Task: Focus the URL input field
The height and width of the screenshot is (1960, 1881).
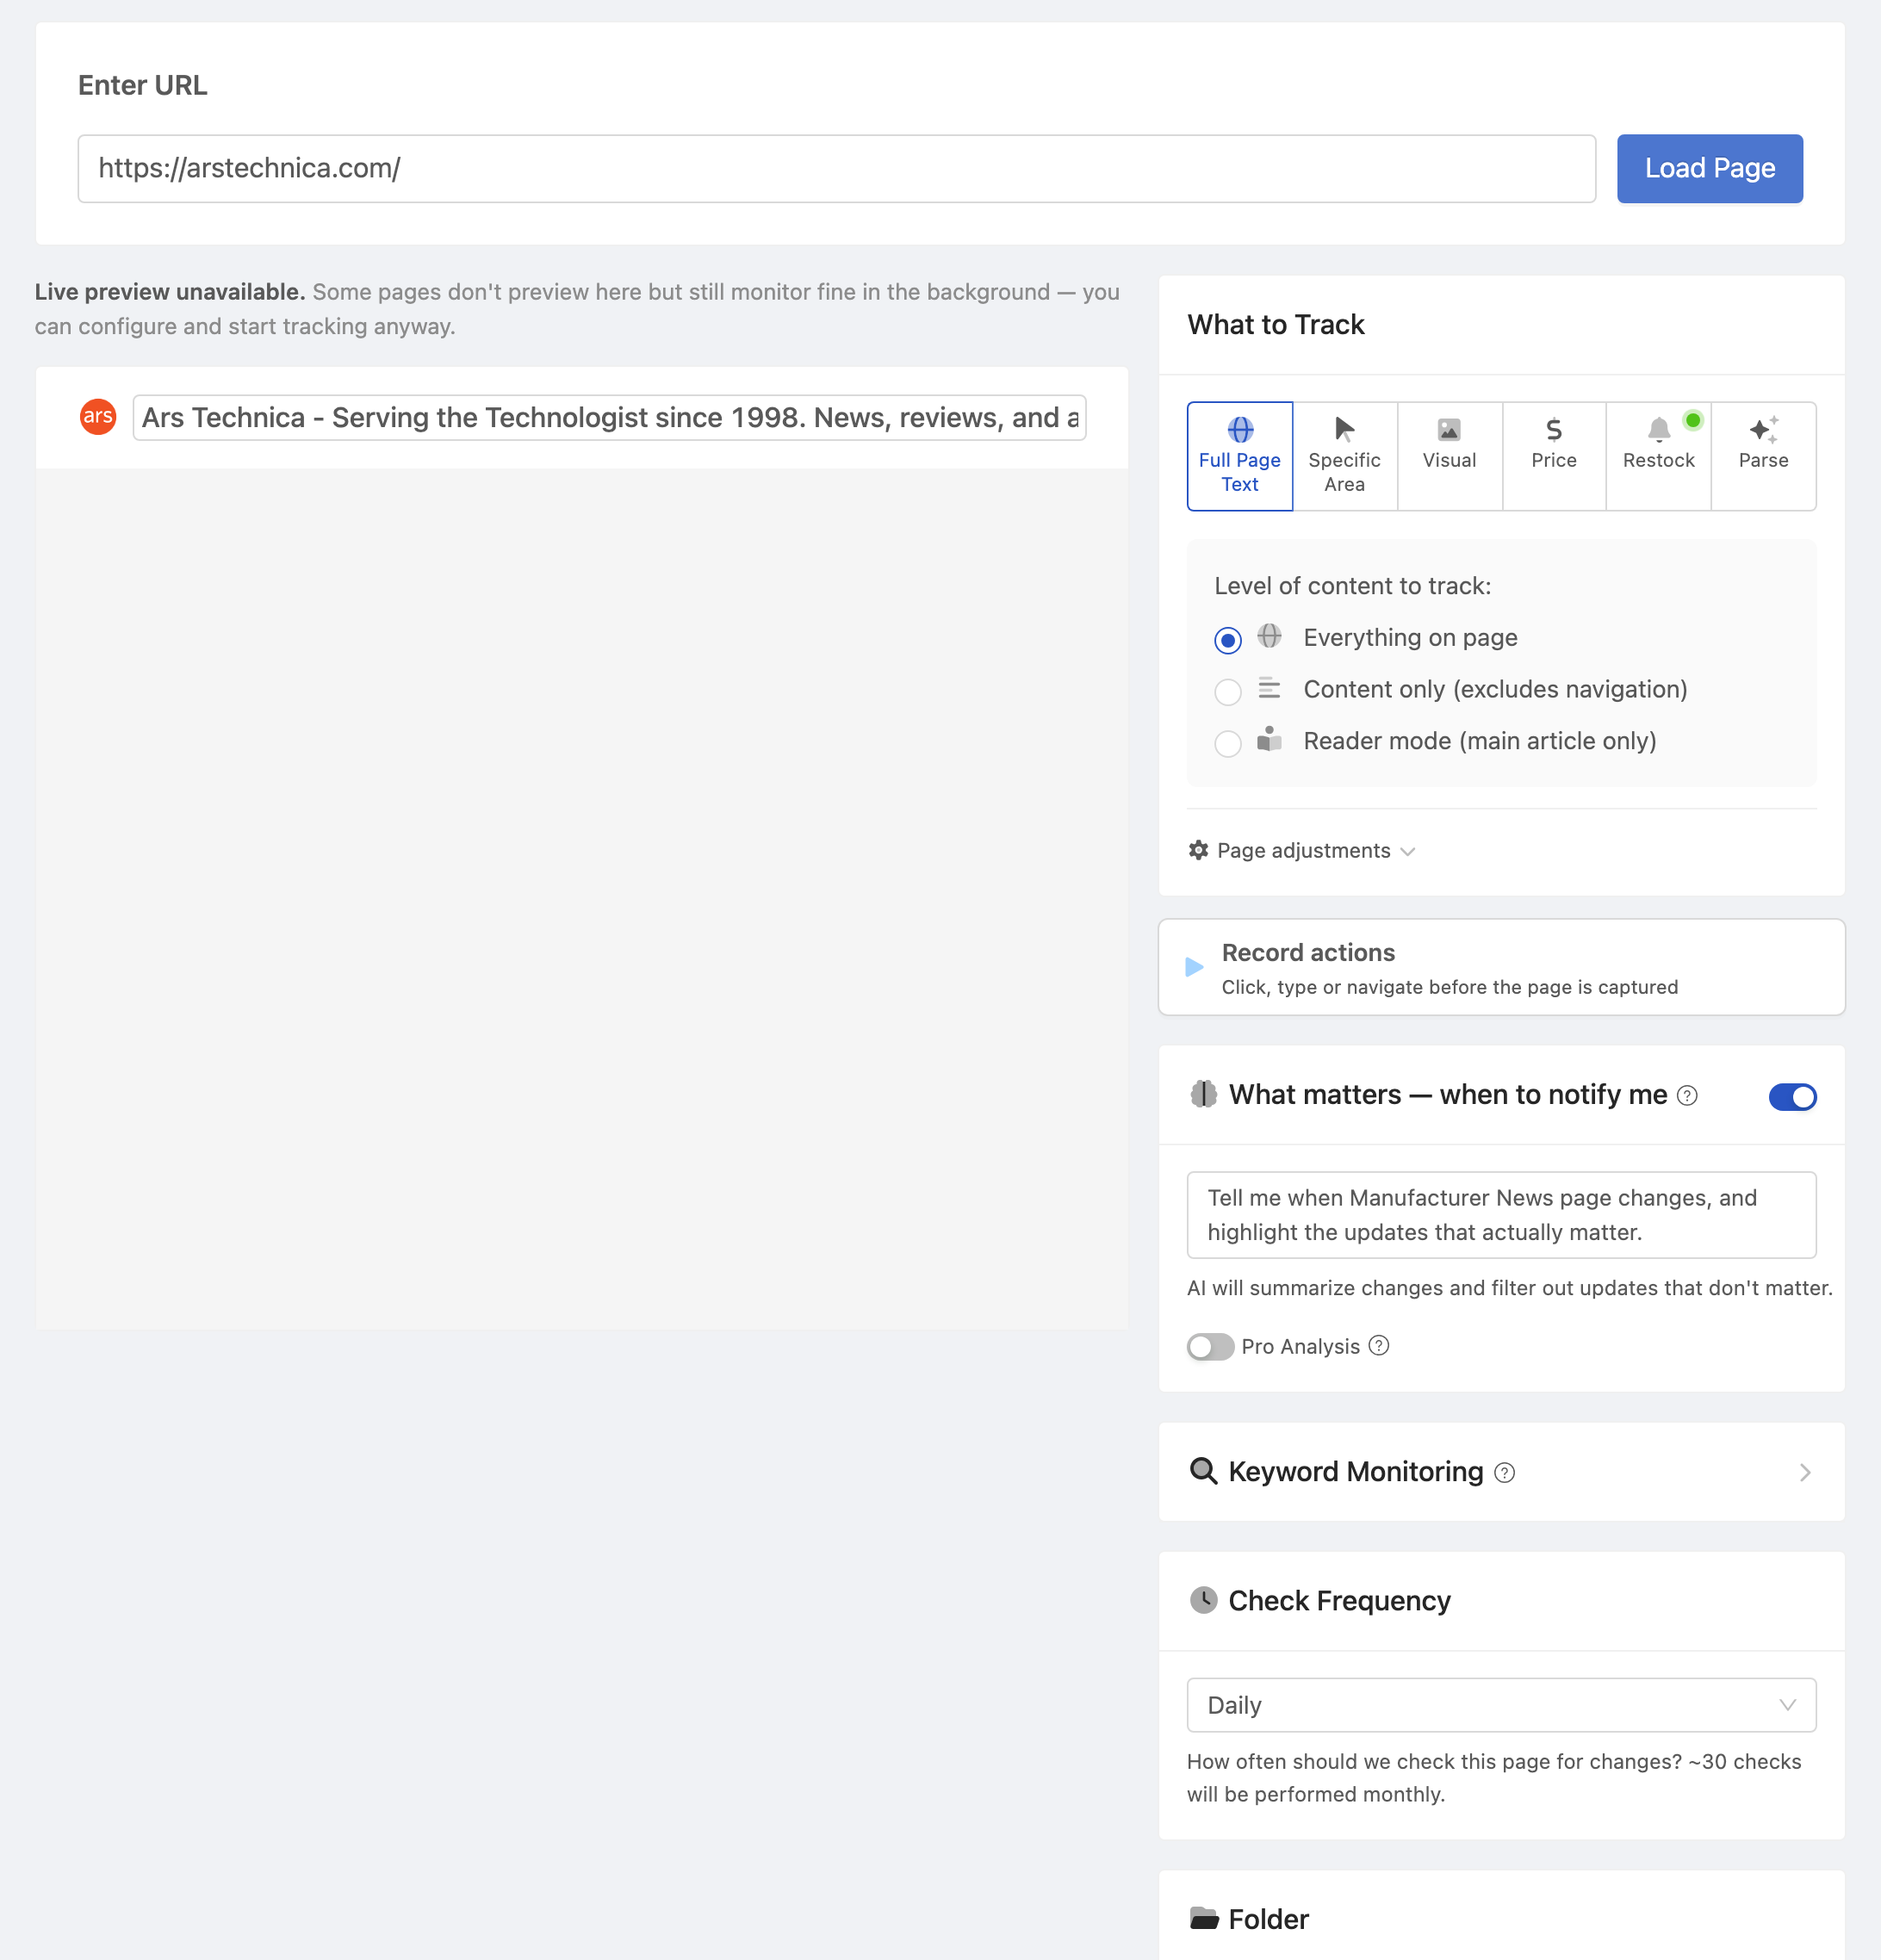Action: [836, 168]
